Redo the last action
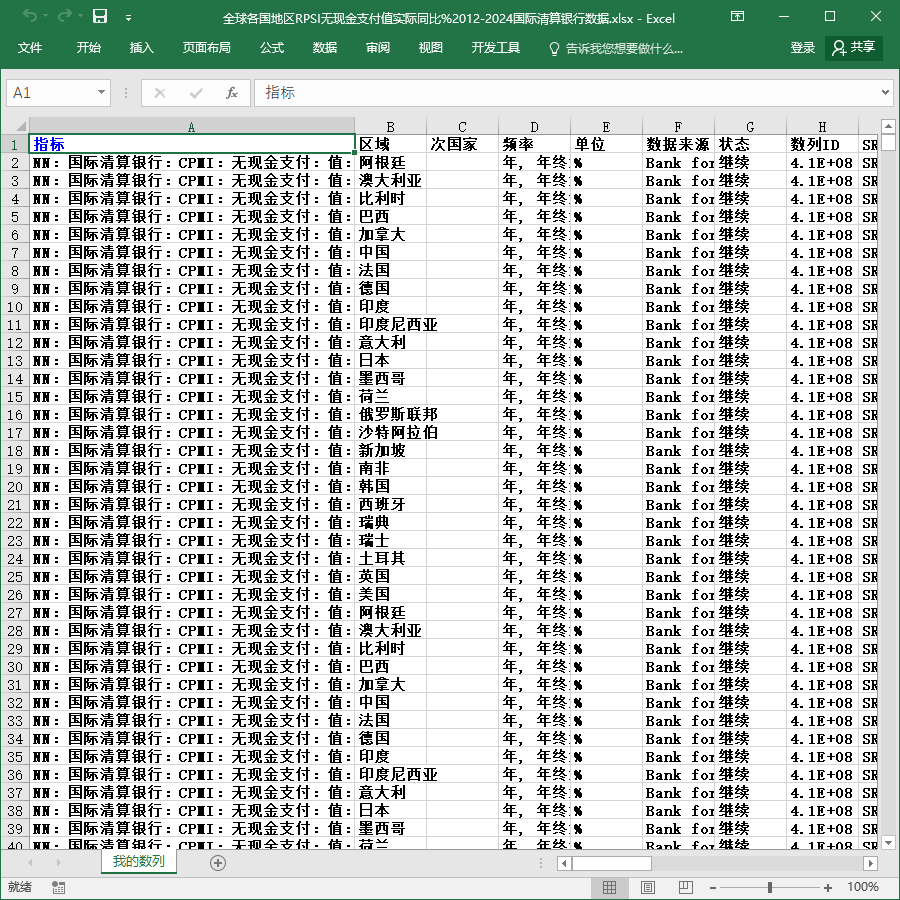The width and height of the screenshot is (900, 900). [x=65, y=16]
